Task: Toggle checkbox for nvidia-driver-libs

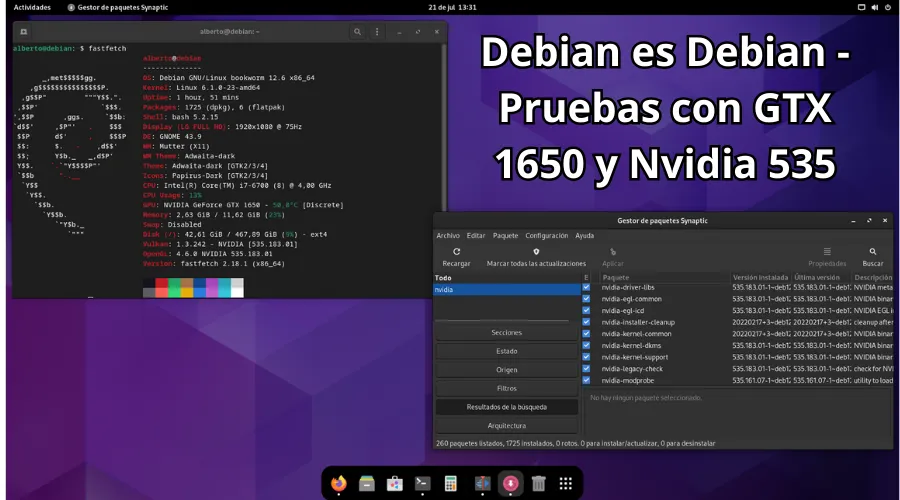Action: point(586,287)
